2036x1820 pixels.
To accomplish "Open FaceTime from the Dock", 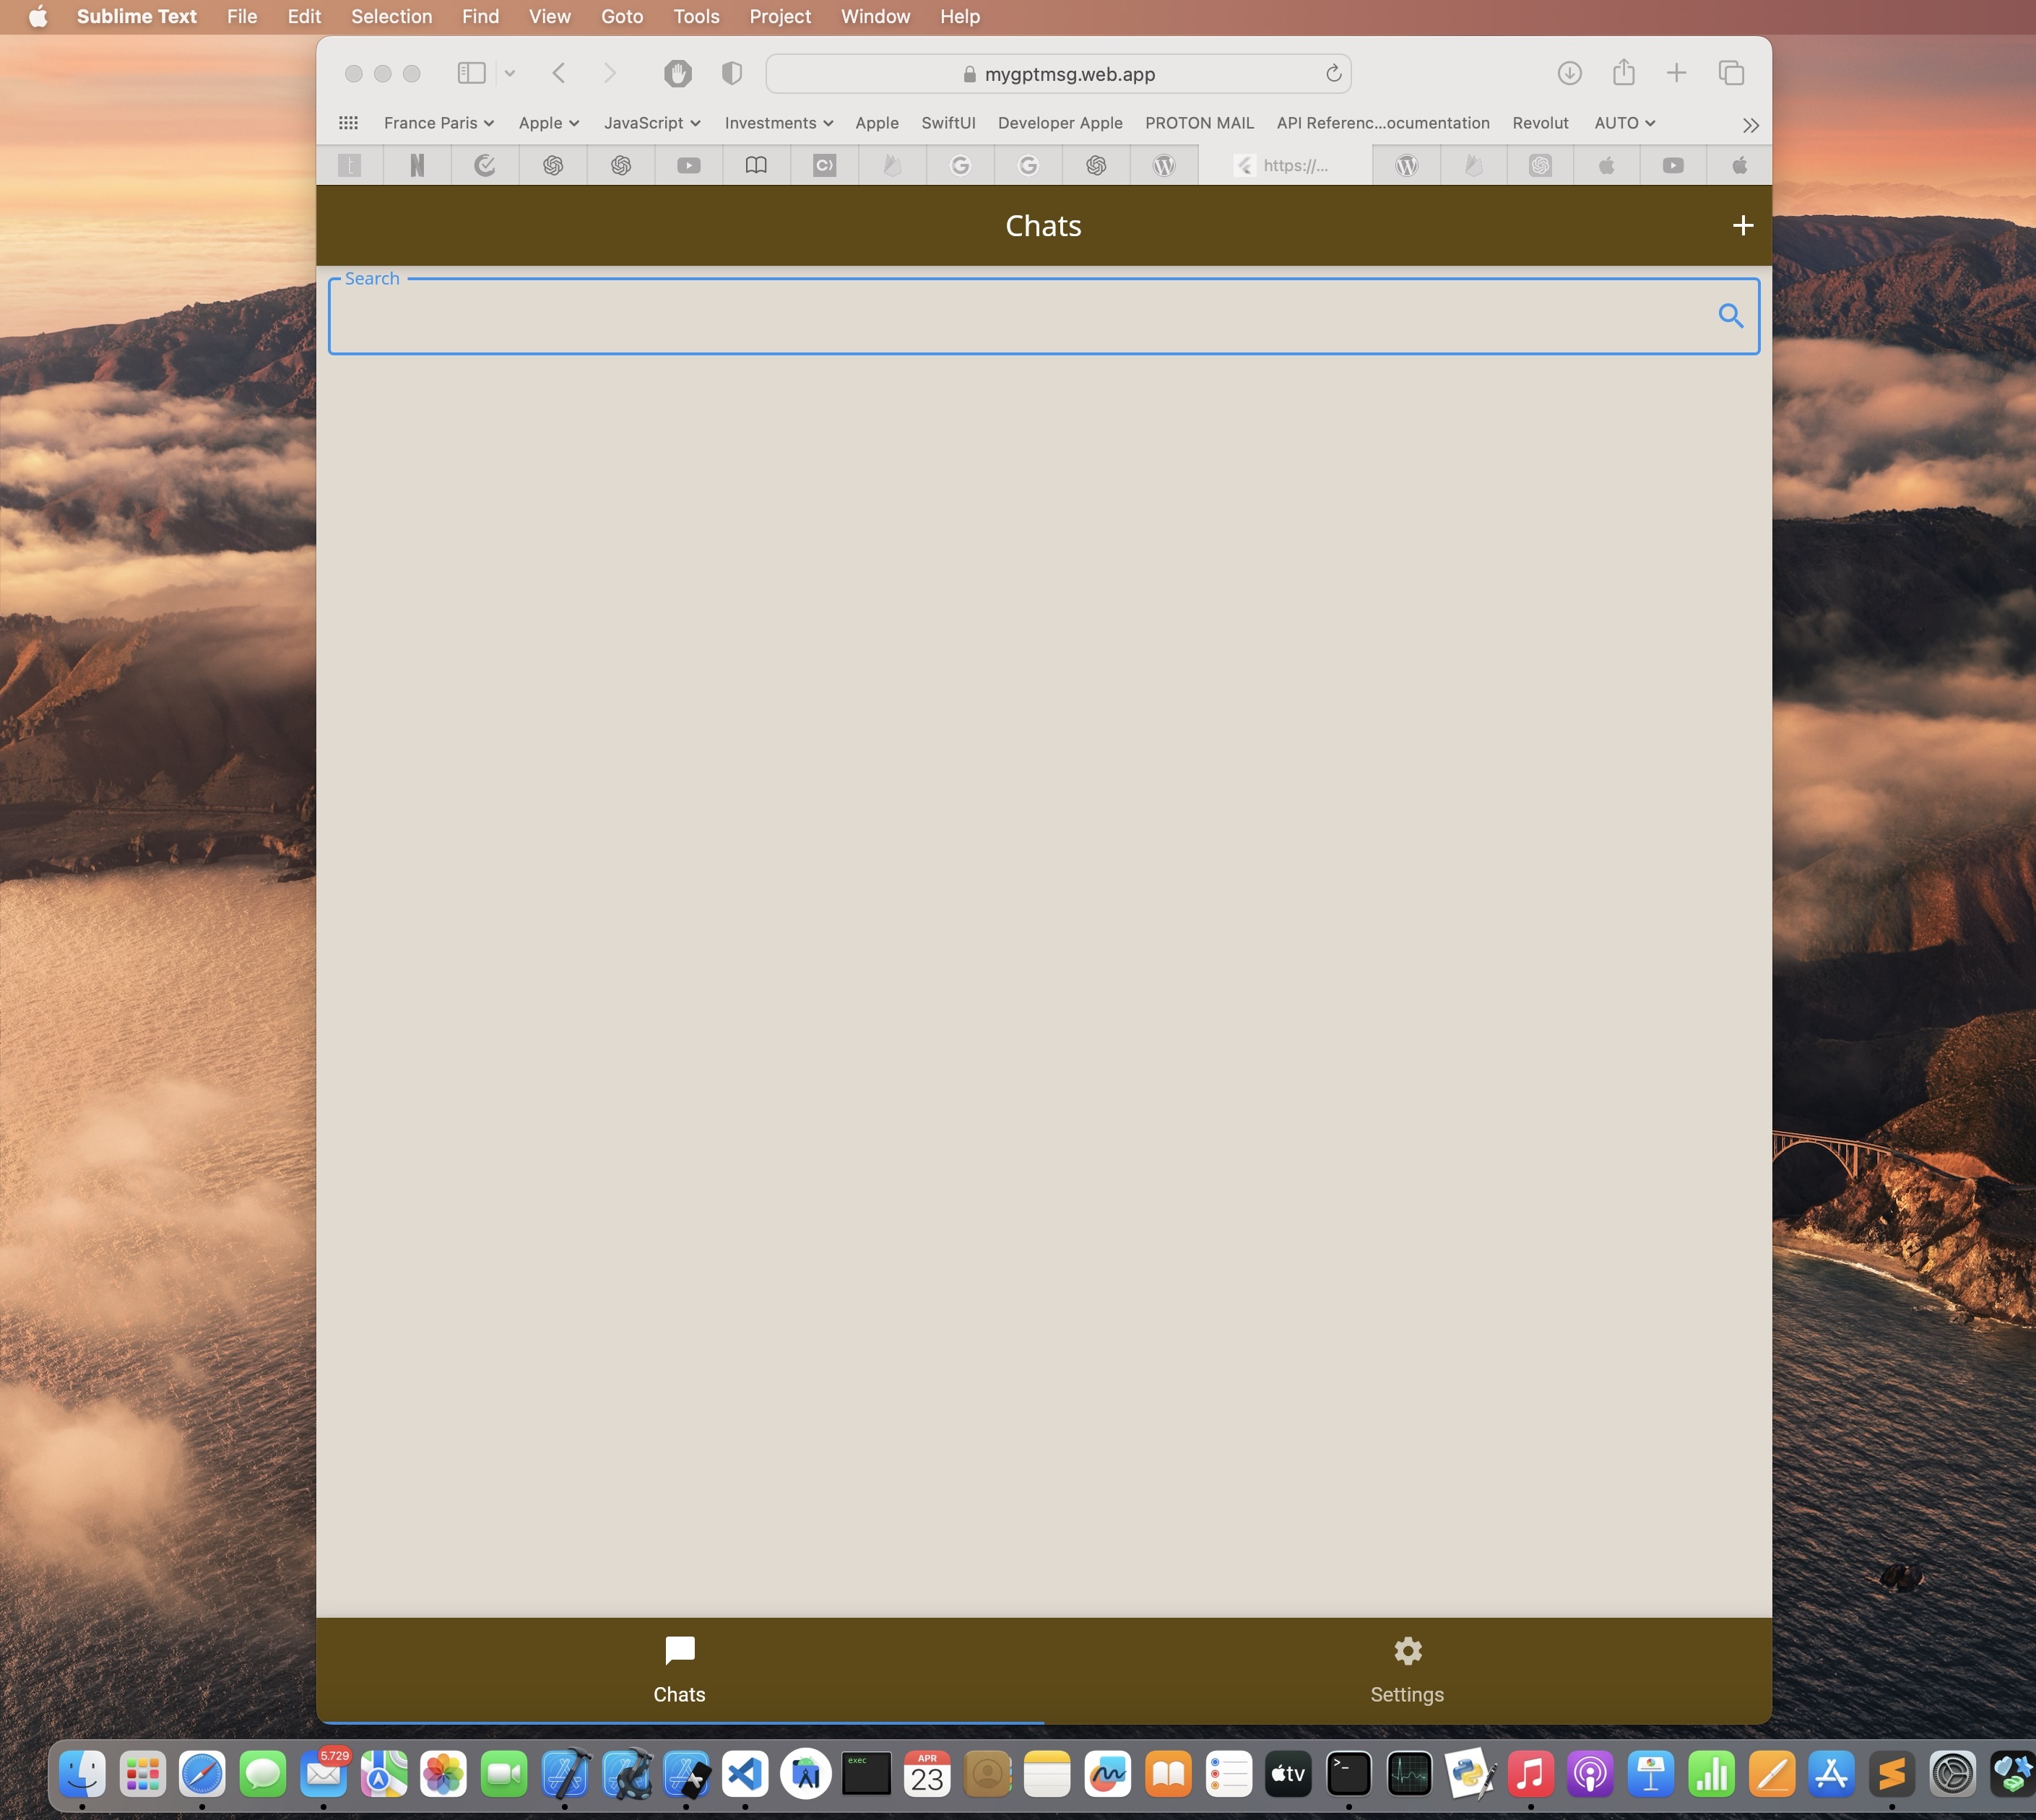I will (503, 1774).
